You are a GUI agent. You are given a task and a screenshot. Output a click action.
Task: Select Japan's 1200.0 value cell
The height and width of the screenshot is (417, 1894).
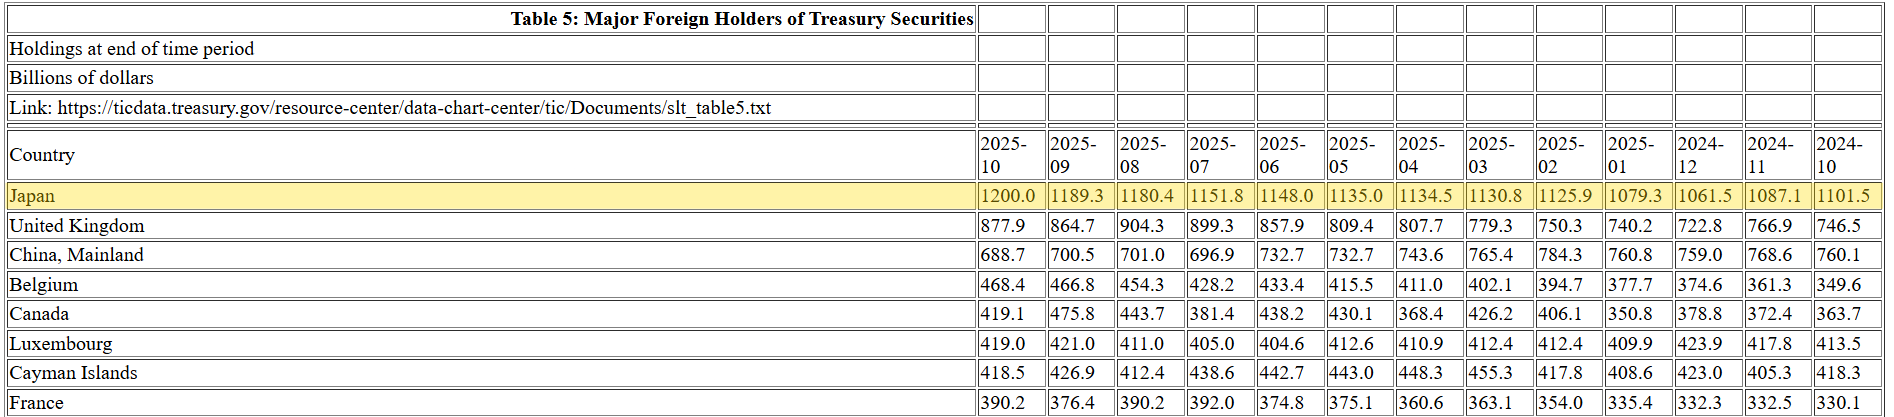pos(1008,196)
